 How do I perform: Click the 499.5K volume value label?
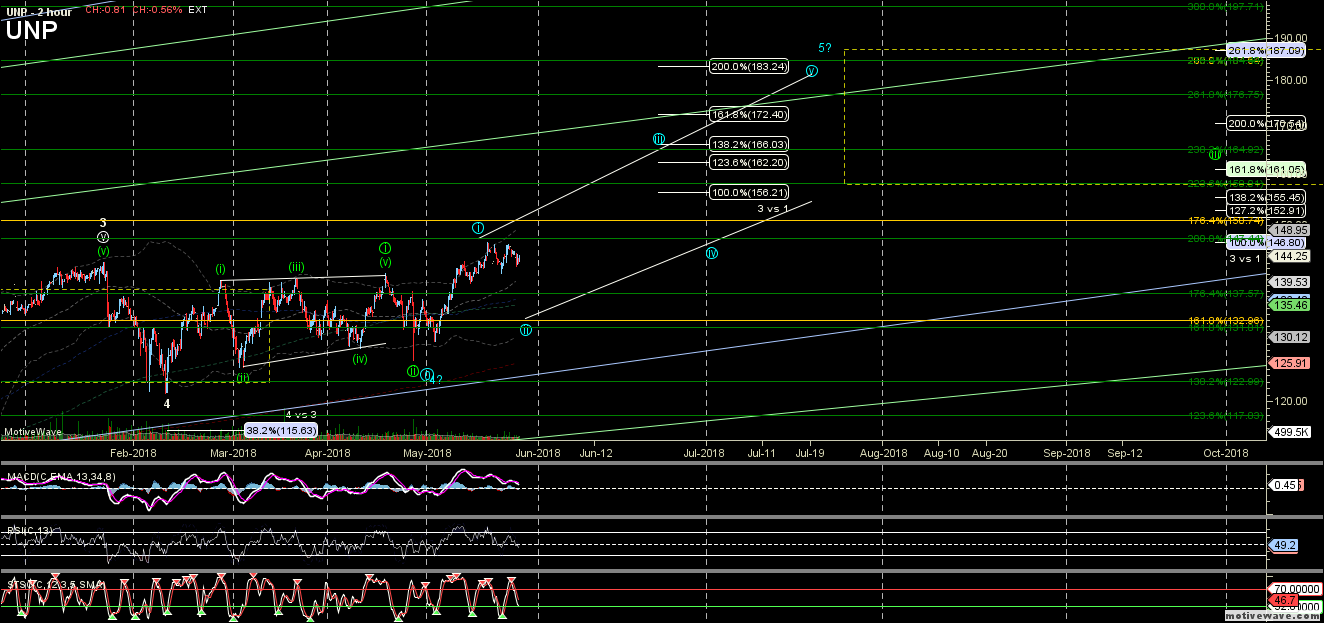1286,432
